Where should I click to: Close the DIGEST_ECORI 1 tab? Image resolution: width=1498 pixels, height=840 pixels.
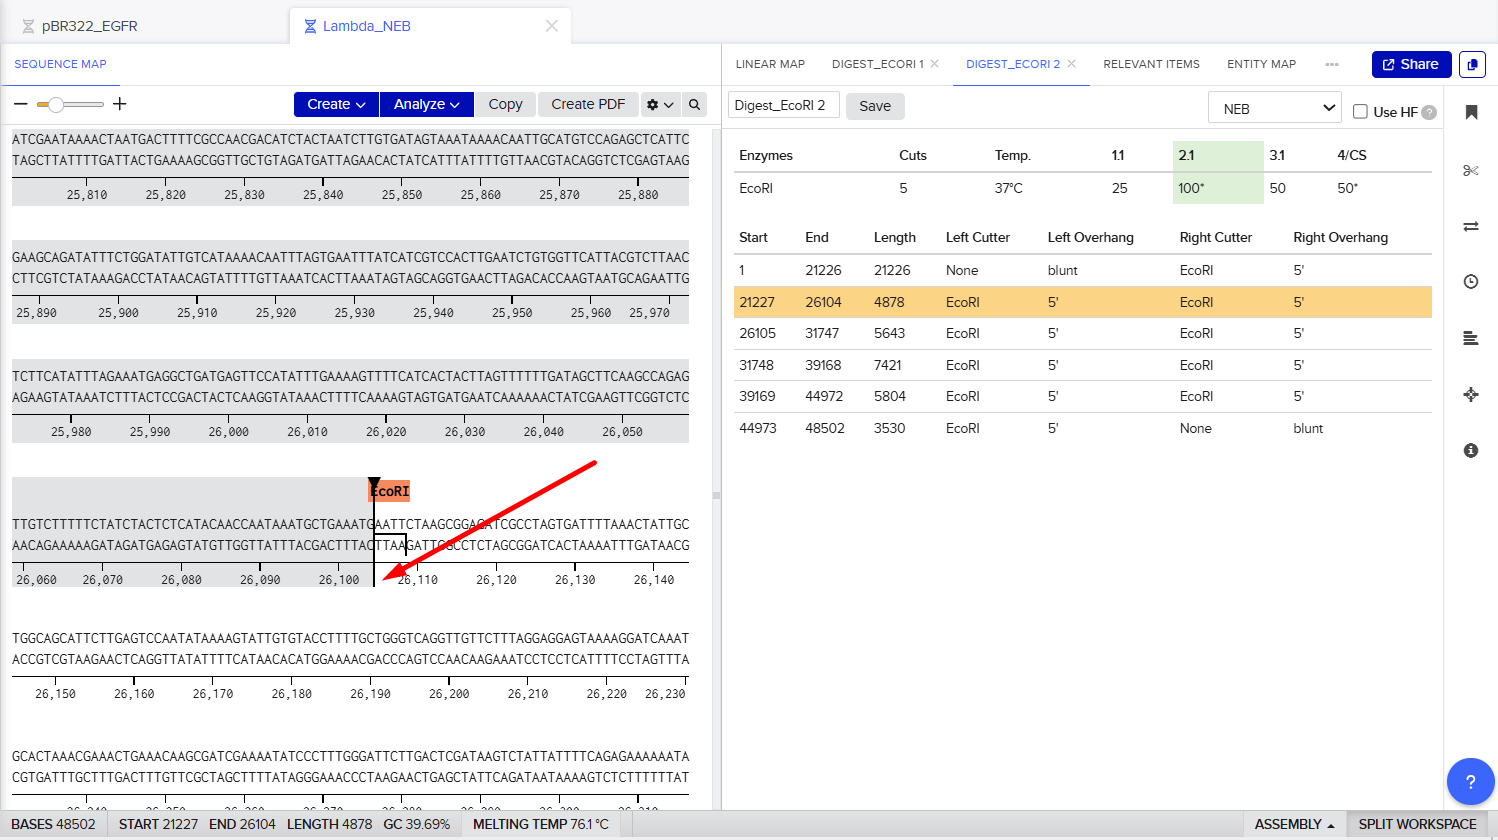coord(935,64)
